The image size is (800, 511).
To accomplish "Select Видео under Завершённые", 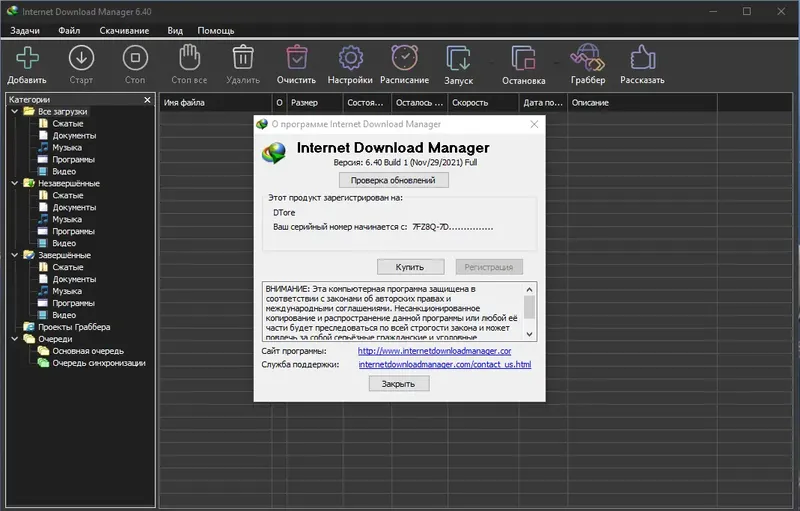I will pos(64,315).
